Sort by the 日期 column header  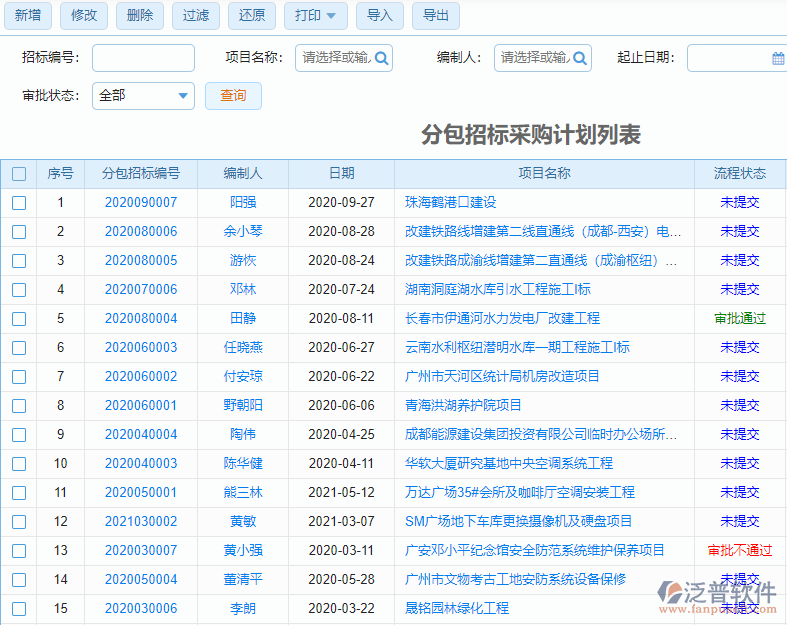[342, 174]
